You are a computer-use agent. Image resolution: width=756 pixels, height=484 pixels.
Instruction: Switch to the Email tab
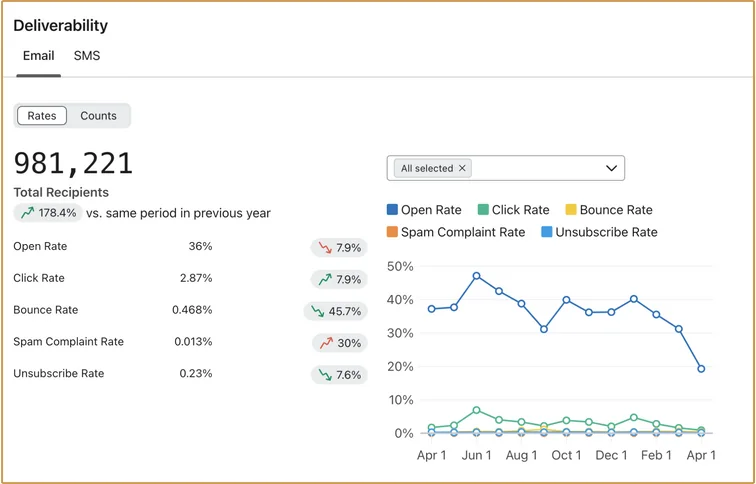pyautogui.click(x=39, y=56)
